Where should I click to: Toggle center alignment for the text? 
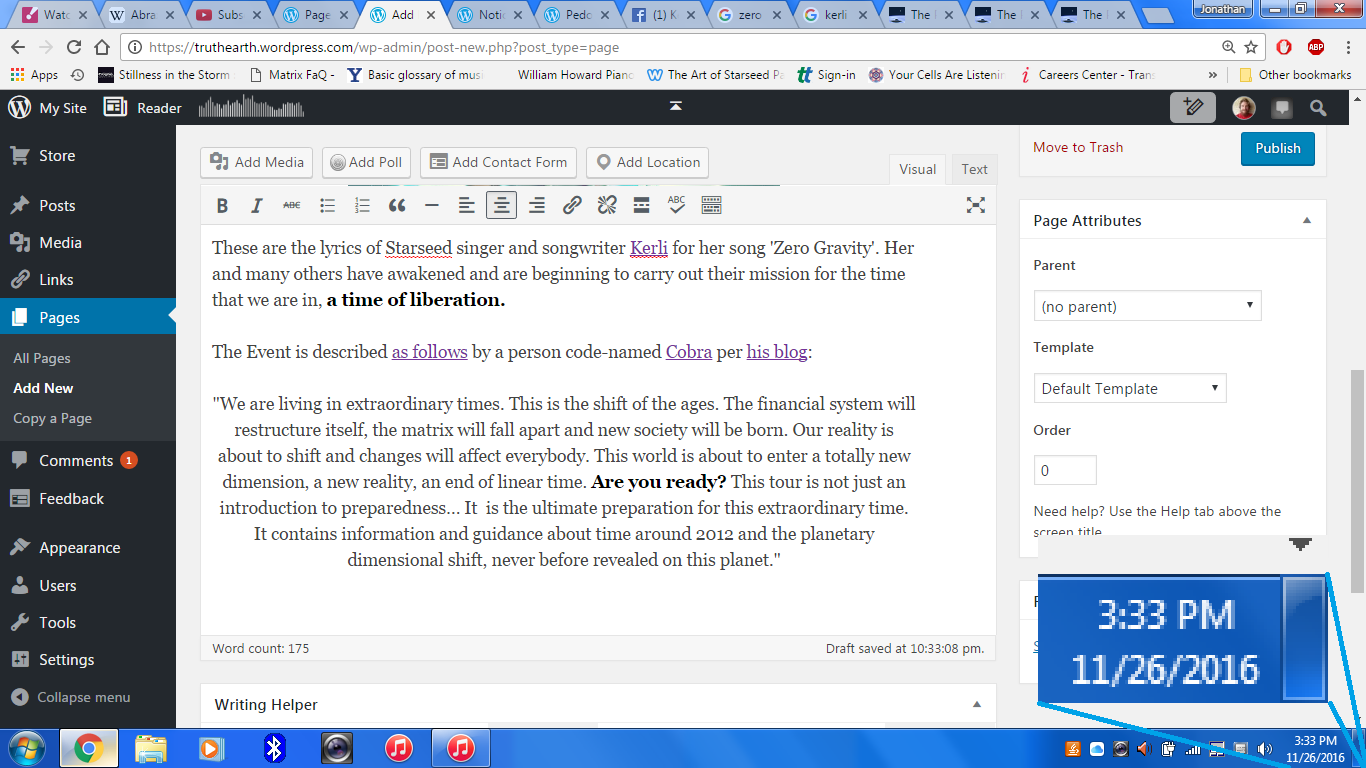pos(502,205)
